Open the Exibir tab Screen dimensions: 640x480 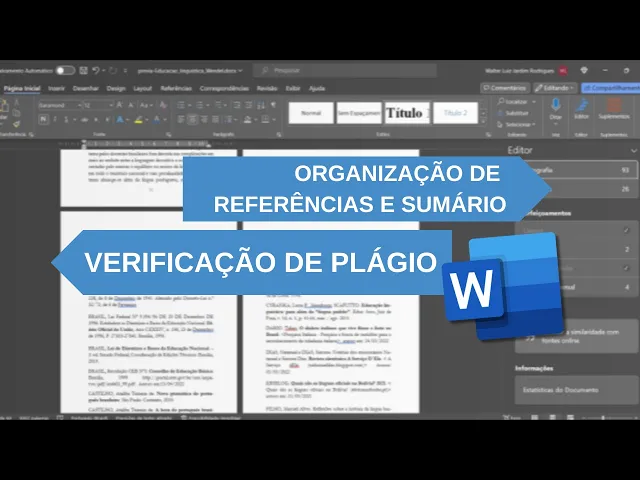click(293, 88)
